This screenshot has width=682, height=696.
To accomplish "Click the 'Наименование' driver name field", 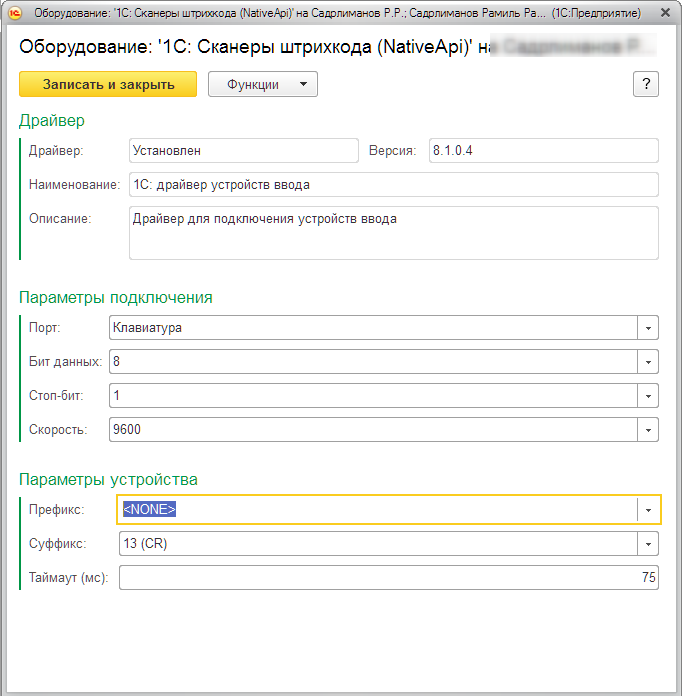I will pyautogui.click(x=394, y=184).
